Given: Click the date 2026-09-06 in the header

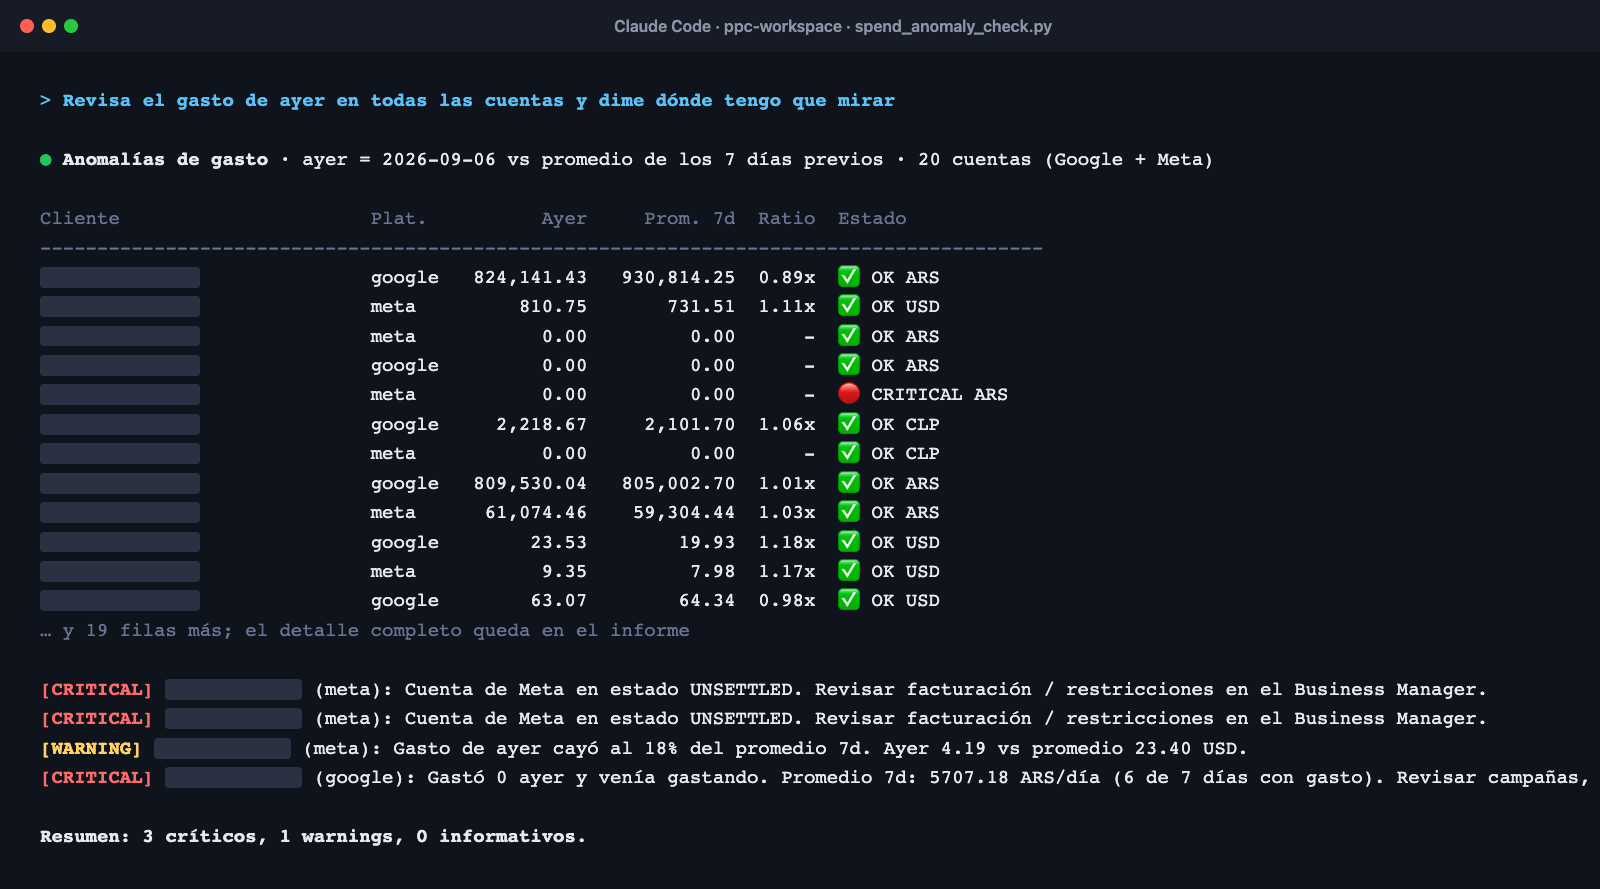Looking at the screenshot, I should (x=439, y=160).
